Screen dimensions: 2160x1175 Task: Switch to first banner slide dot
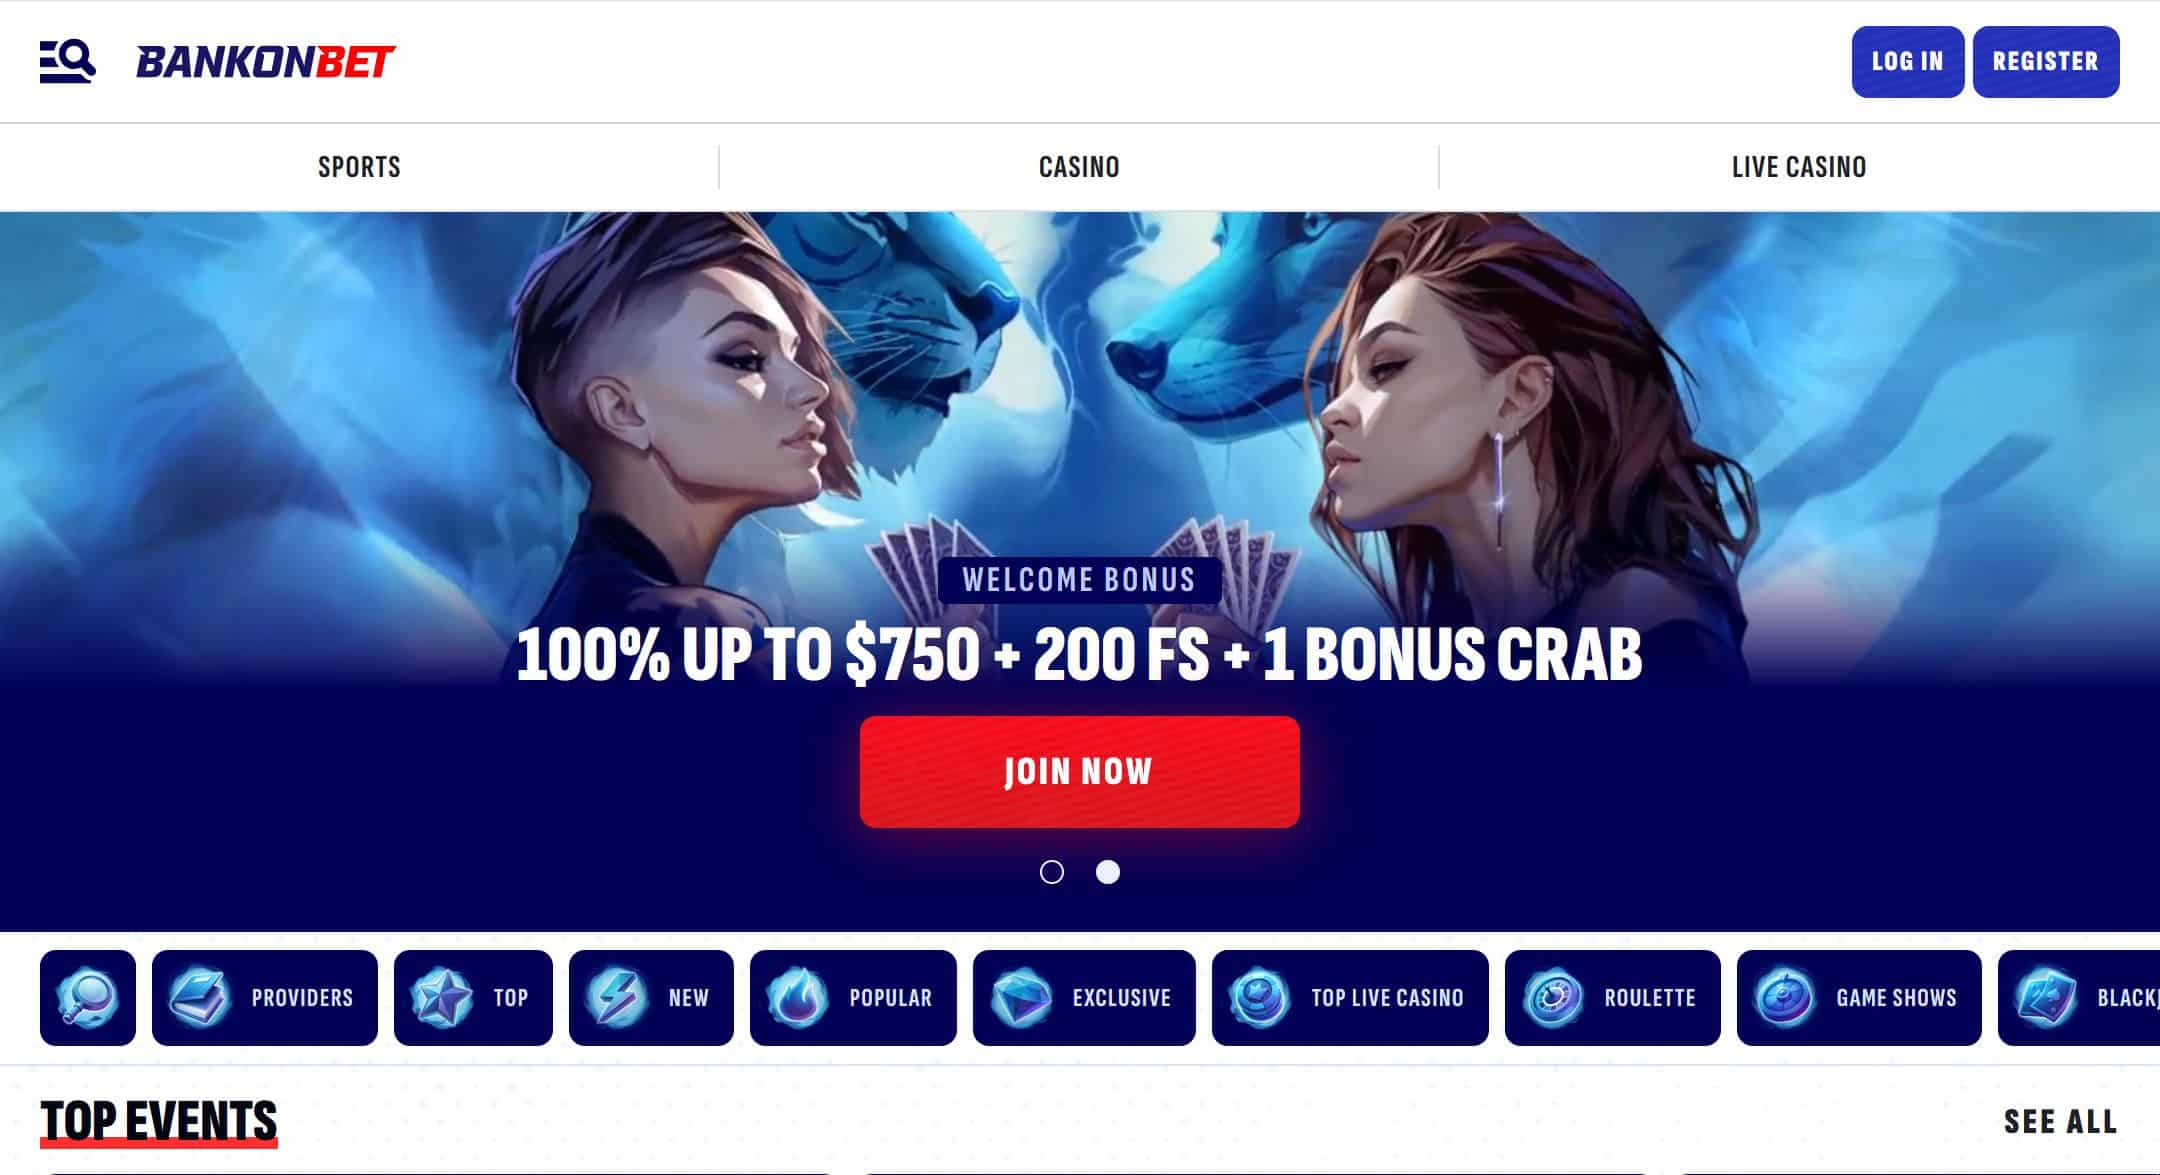coord(1052,872)
